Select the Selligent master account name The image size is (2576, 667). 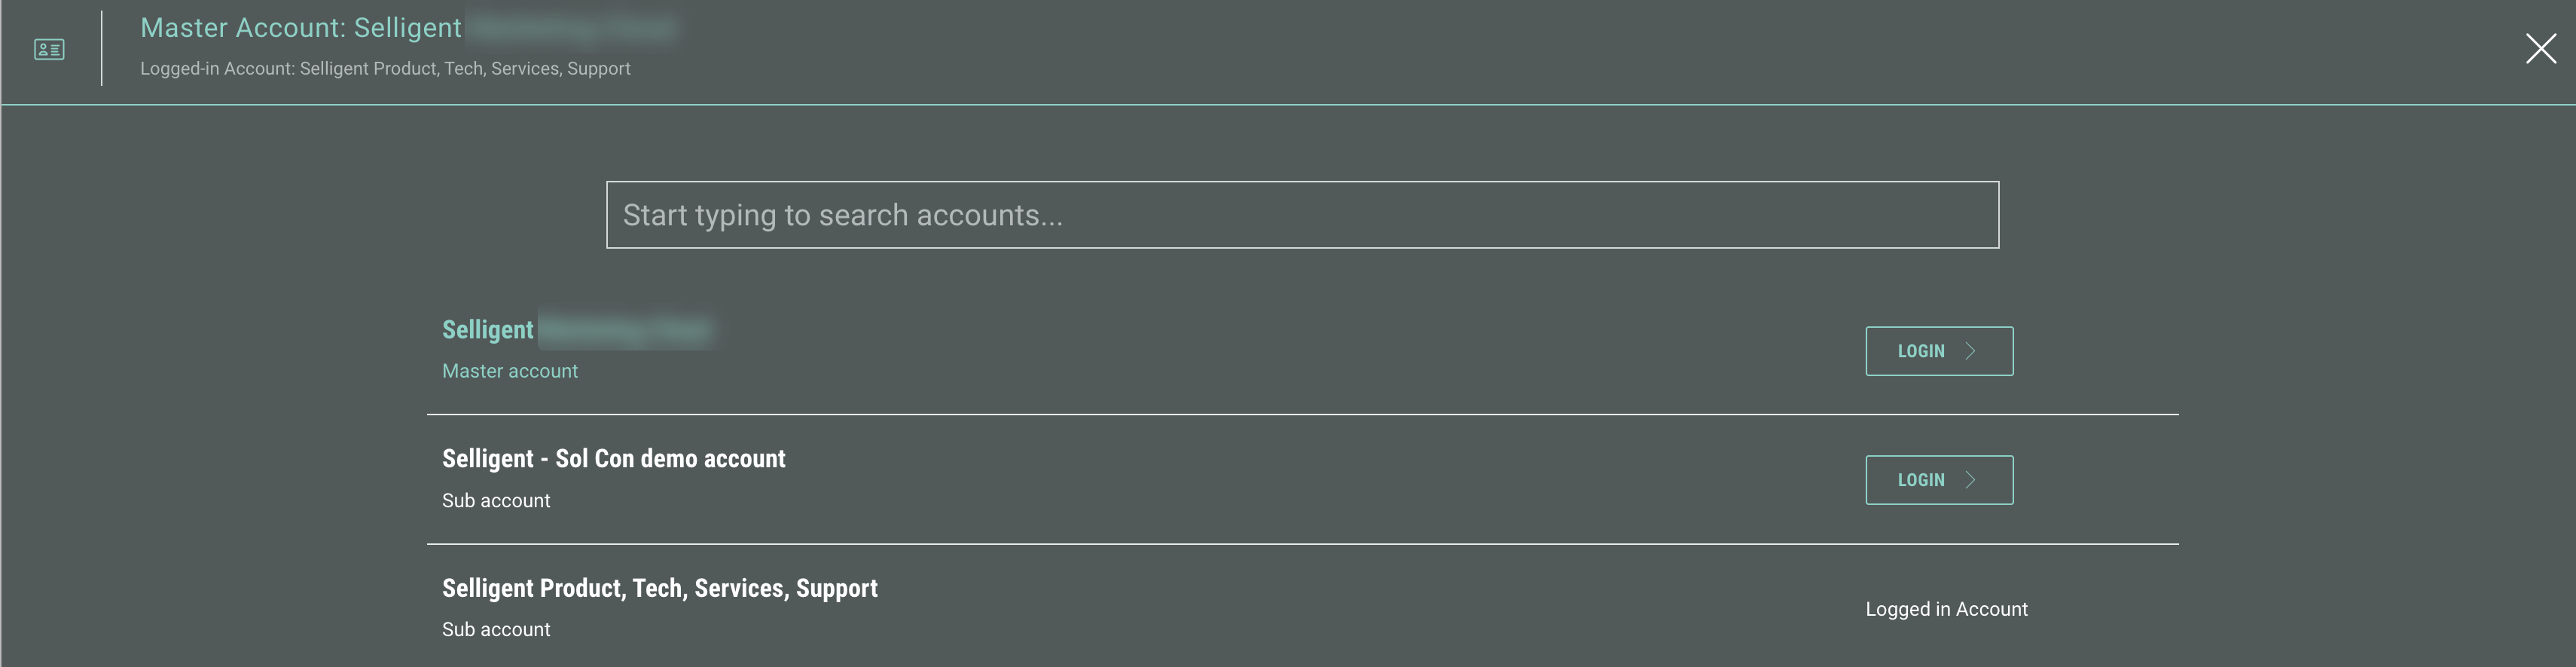488,330
